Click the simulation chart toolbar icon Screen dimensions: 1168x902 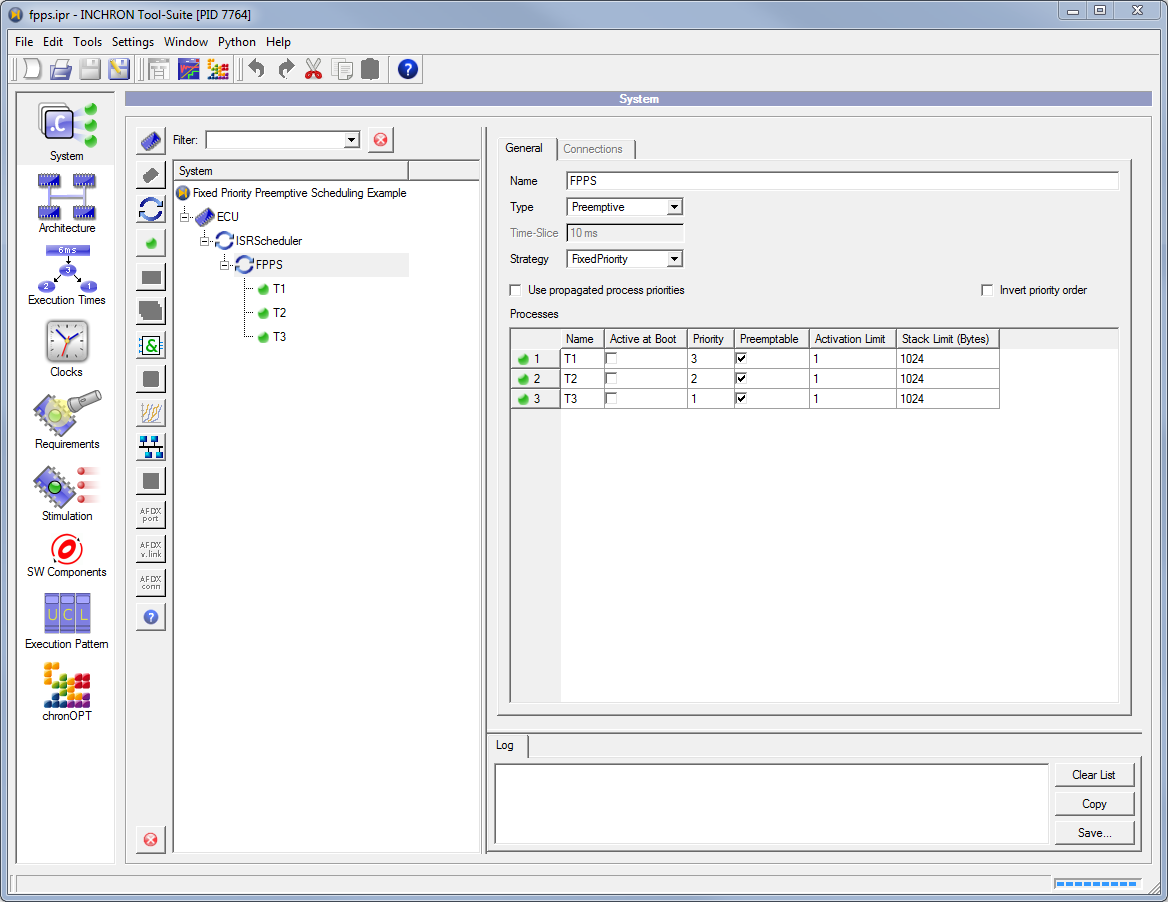188,69
